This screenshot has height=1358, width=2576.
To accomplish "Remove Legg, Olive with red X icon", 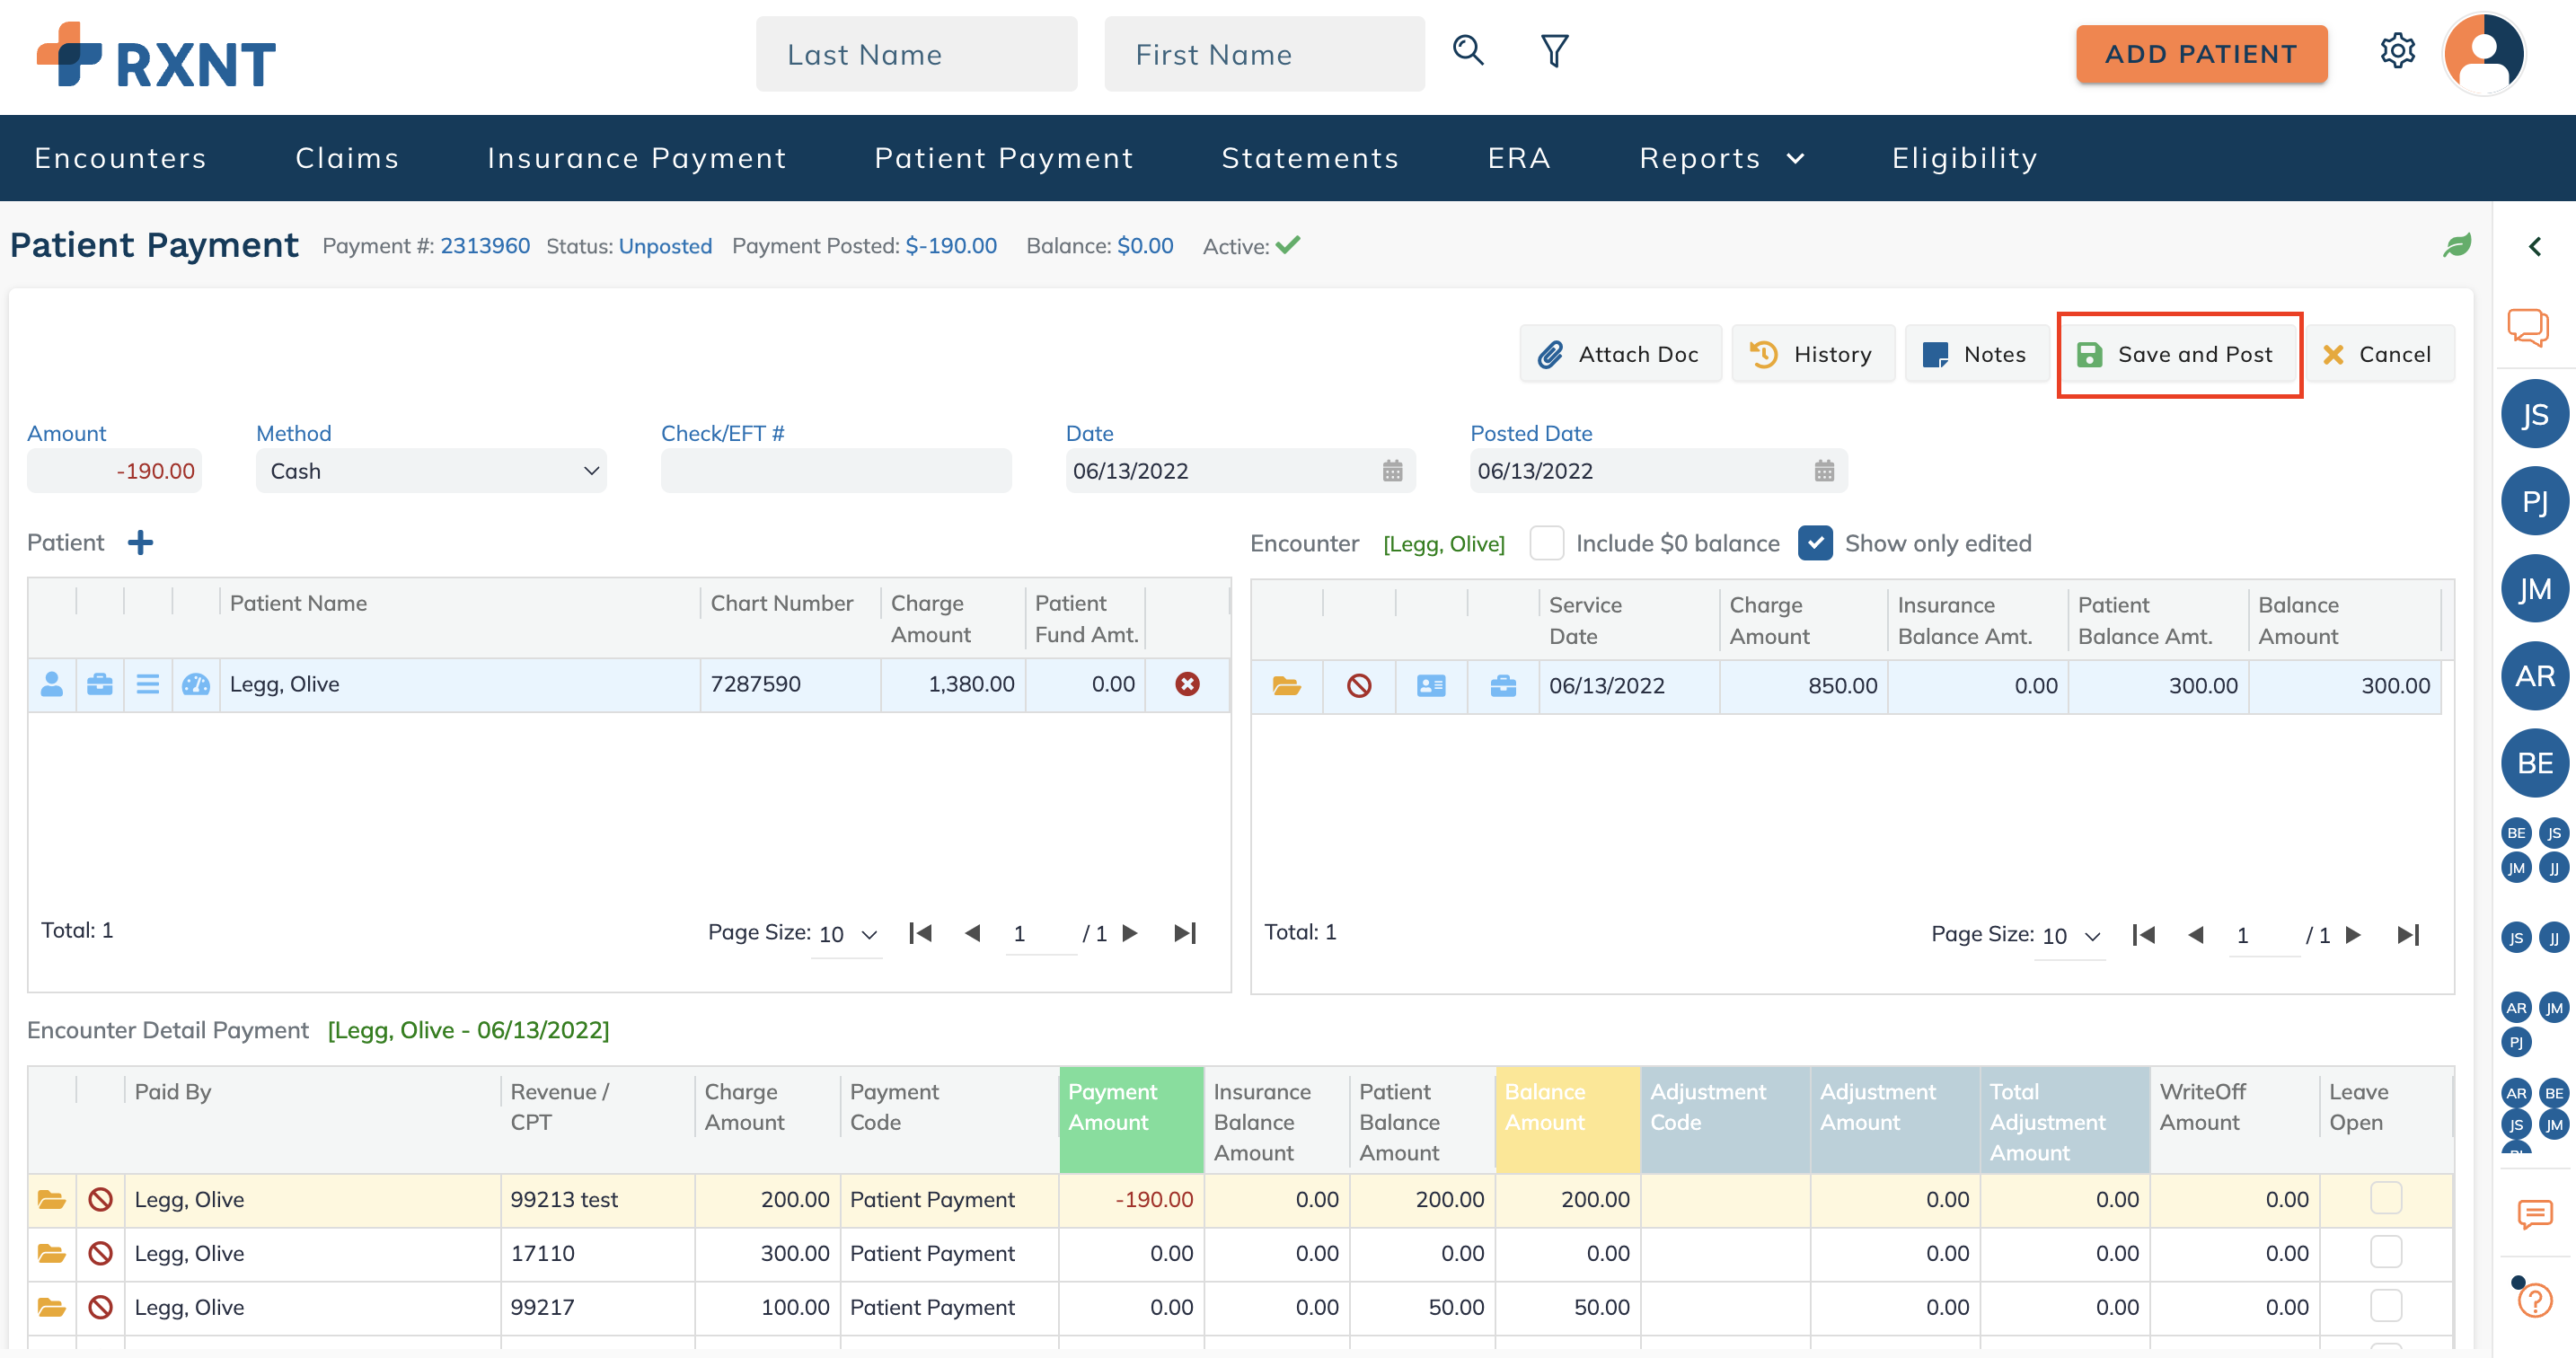I will coord(1187,684).
